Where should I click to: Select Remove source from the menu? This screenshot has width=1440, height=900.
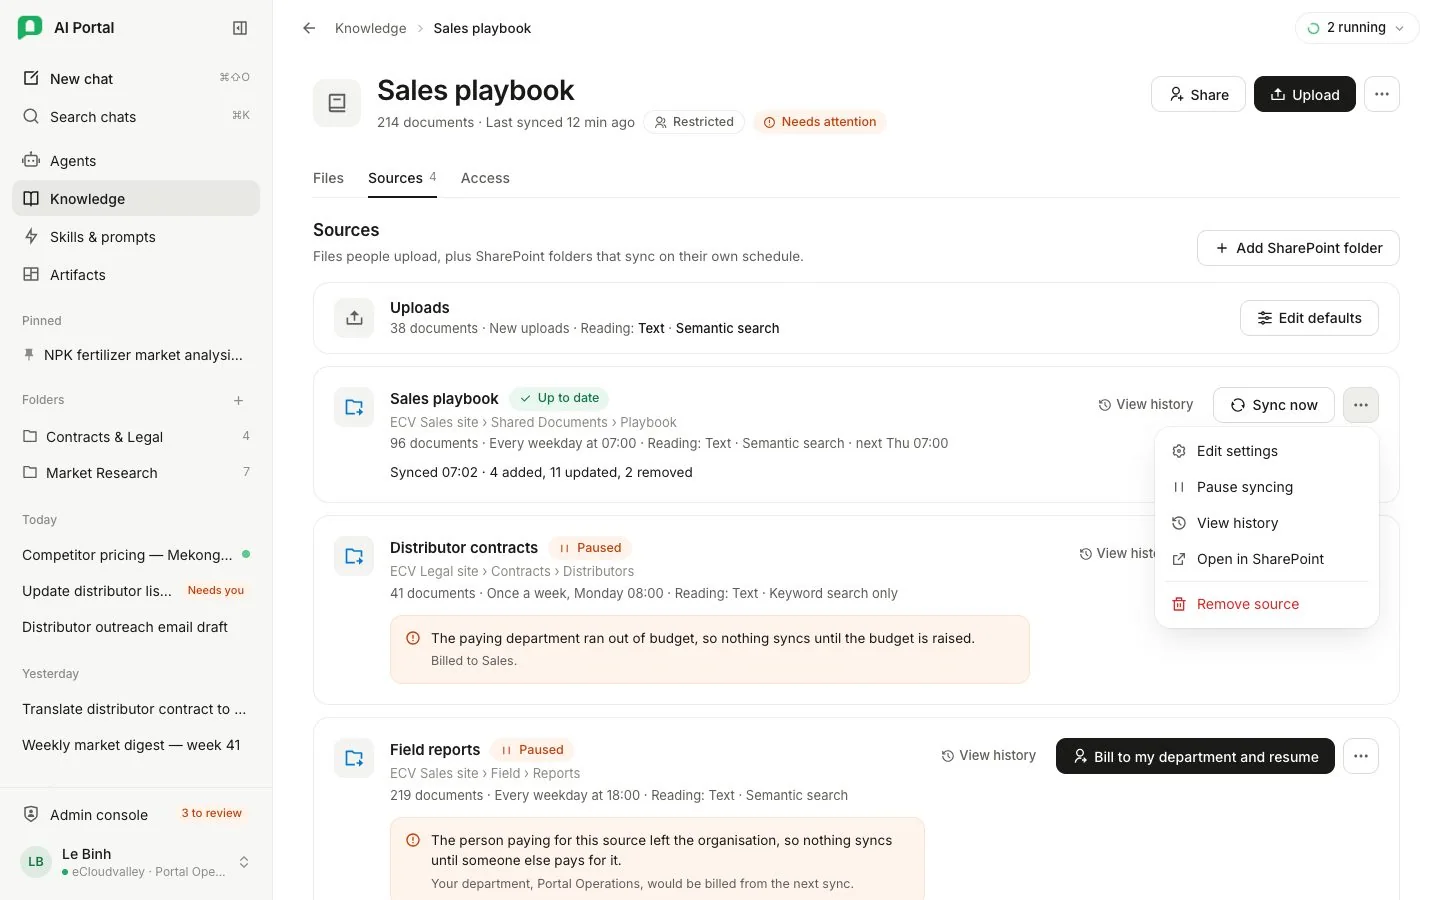click(x=1266, y=604)
